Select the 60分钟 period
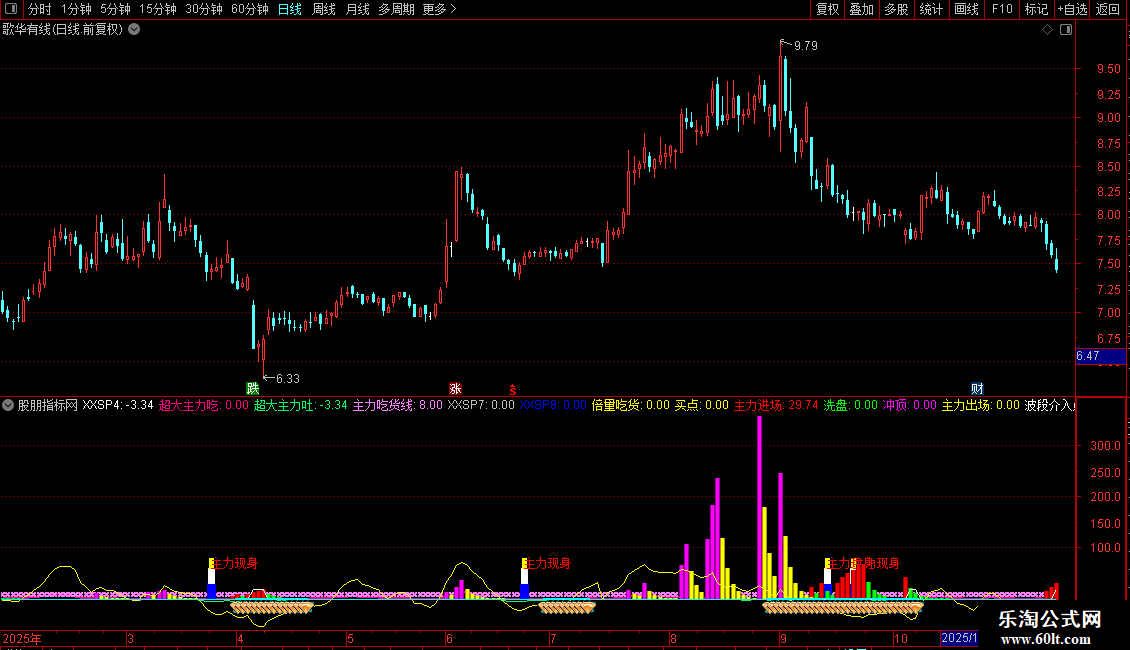 [x=250, y=9]
